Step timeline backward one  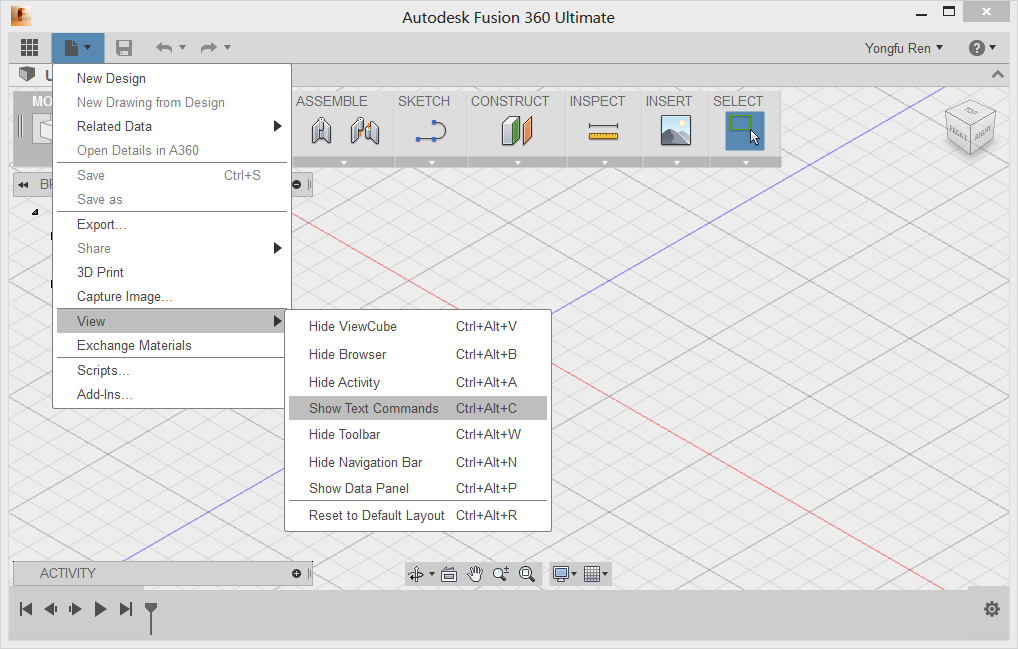51,609
